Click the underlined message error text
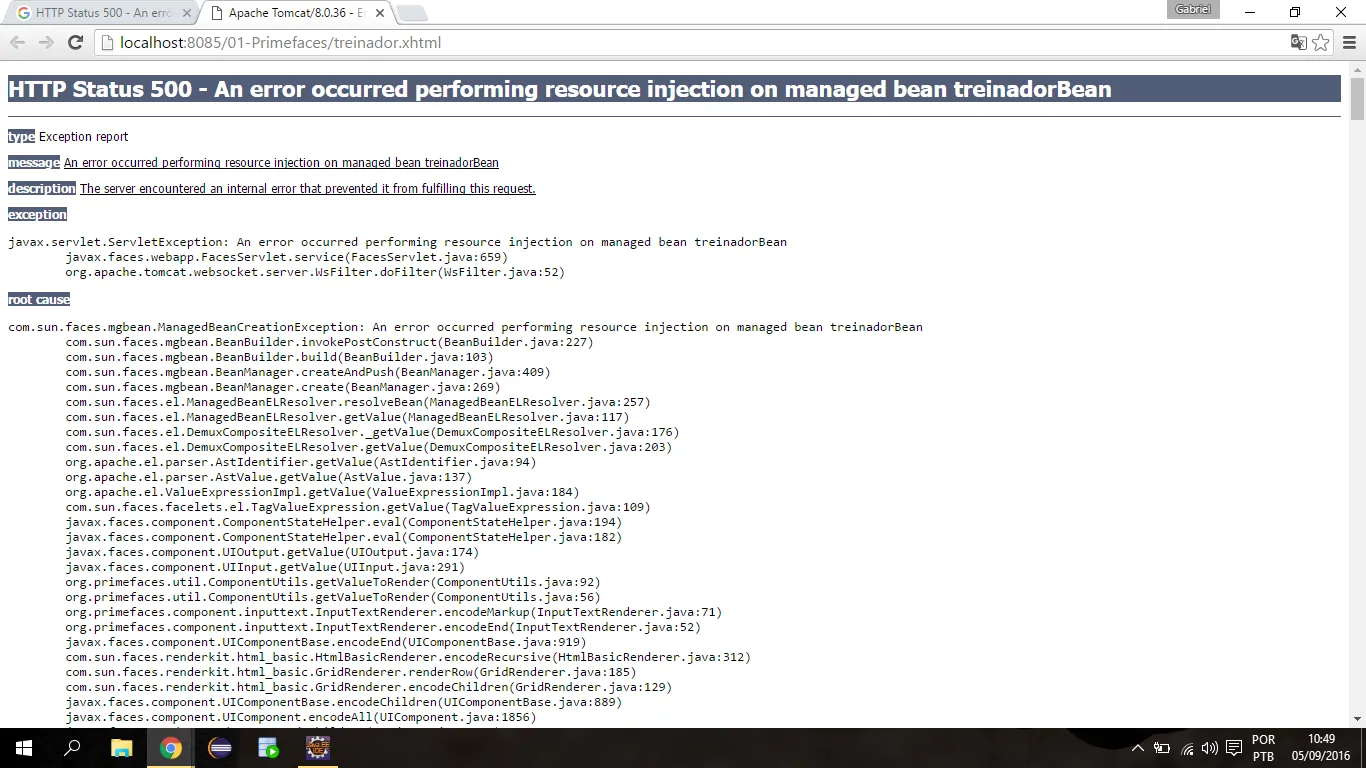1366x768 pixels. click(281, 162)
